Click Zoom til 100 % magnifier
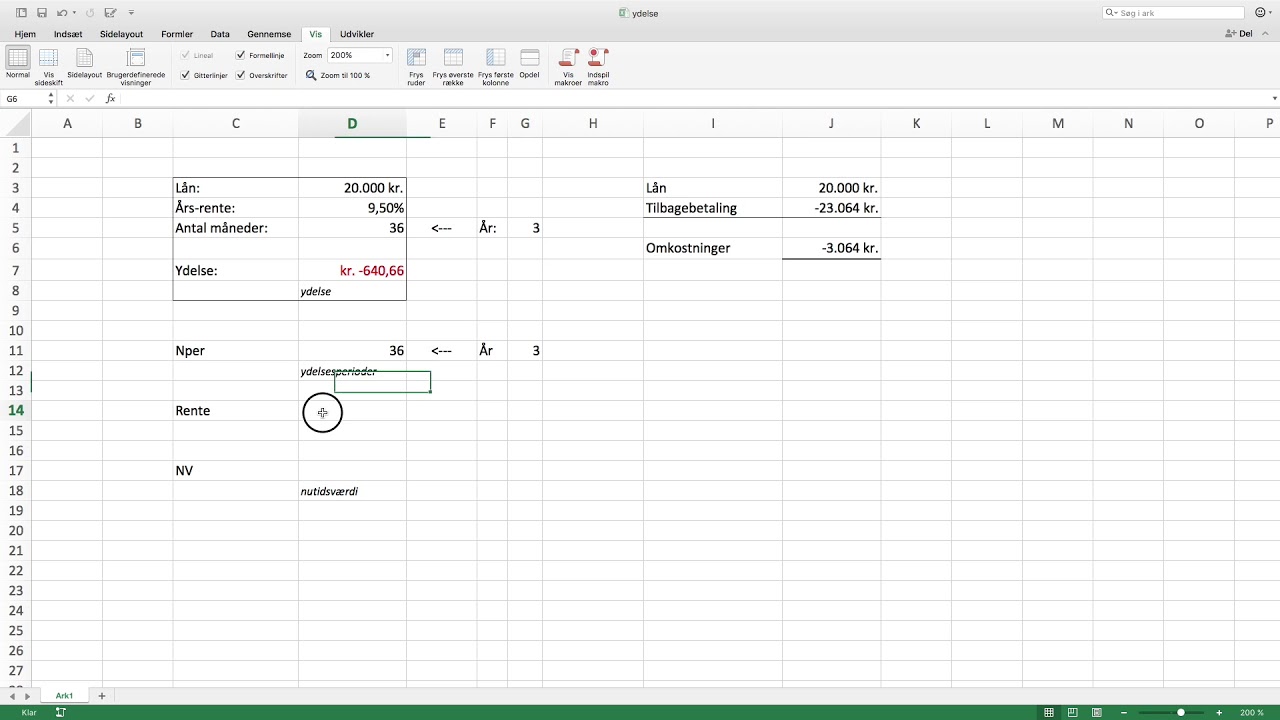 tap(311, 75)
